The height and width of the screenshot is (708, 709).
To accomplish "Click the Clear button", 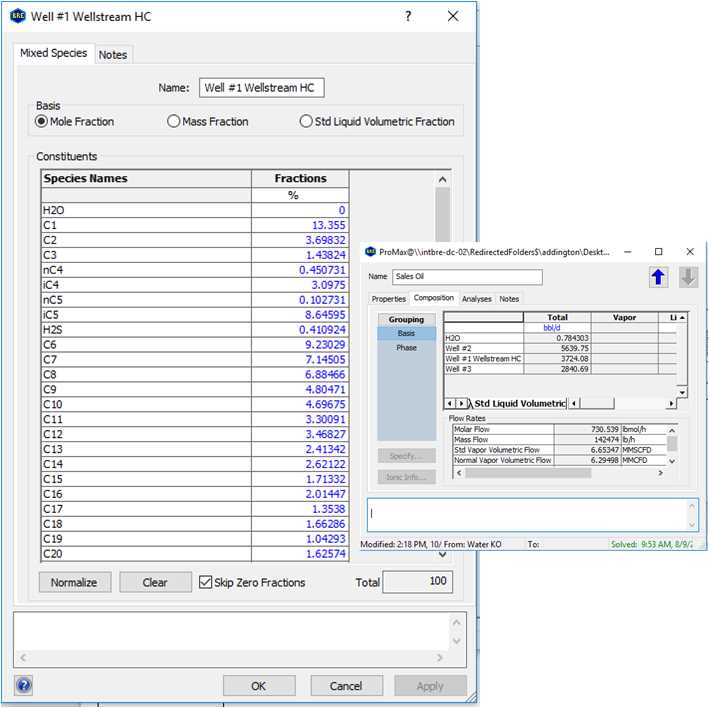I will tap(155, 582).
